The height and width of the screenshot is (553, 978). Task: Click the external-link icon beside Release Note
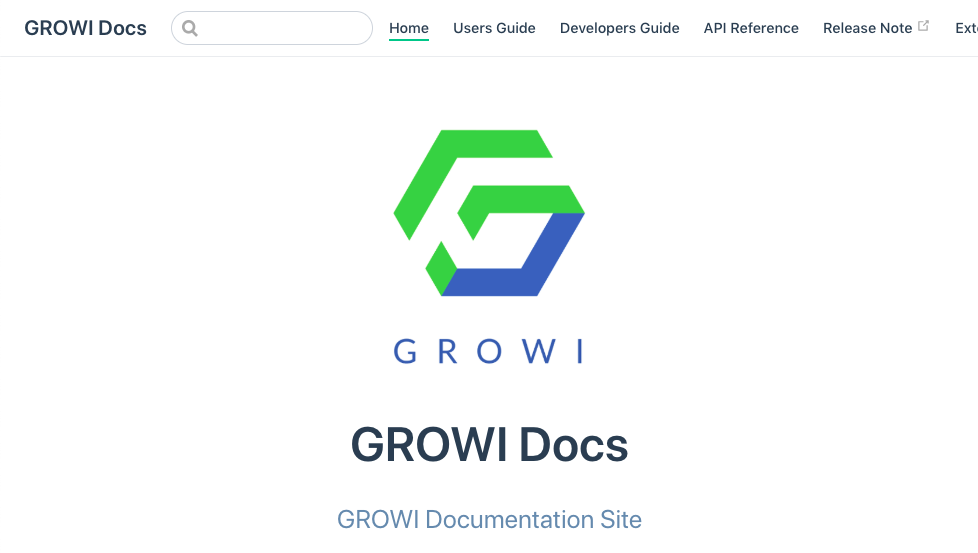[924, 26]
